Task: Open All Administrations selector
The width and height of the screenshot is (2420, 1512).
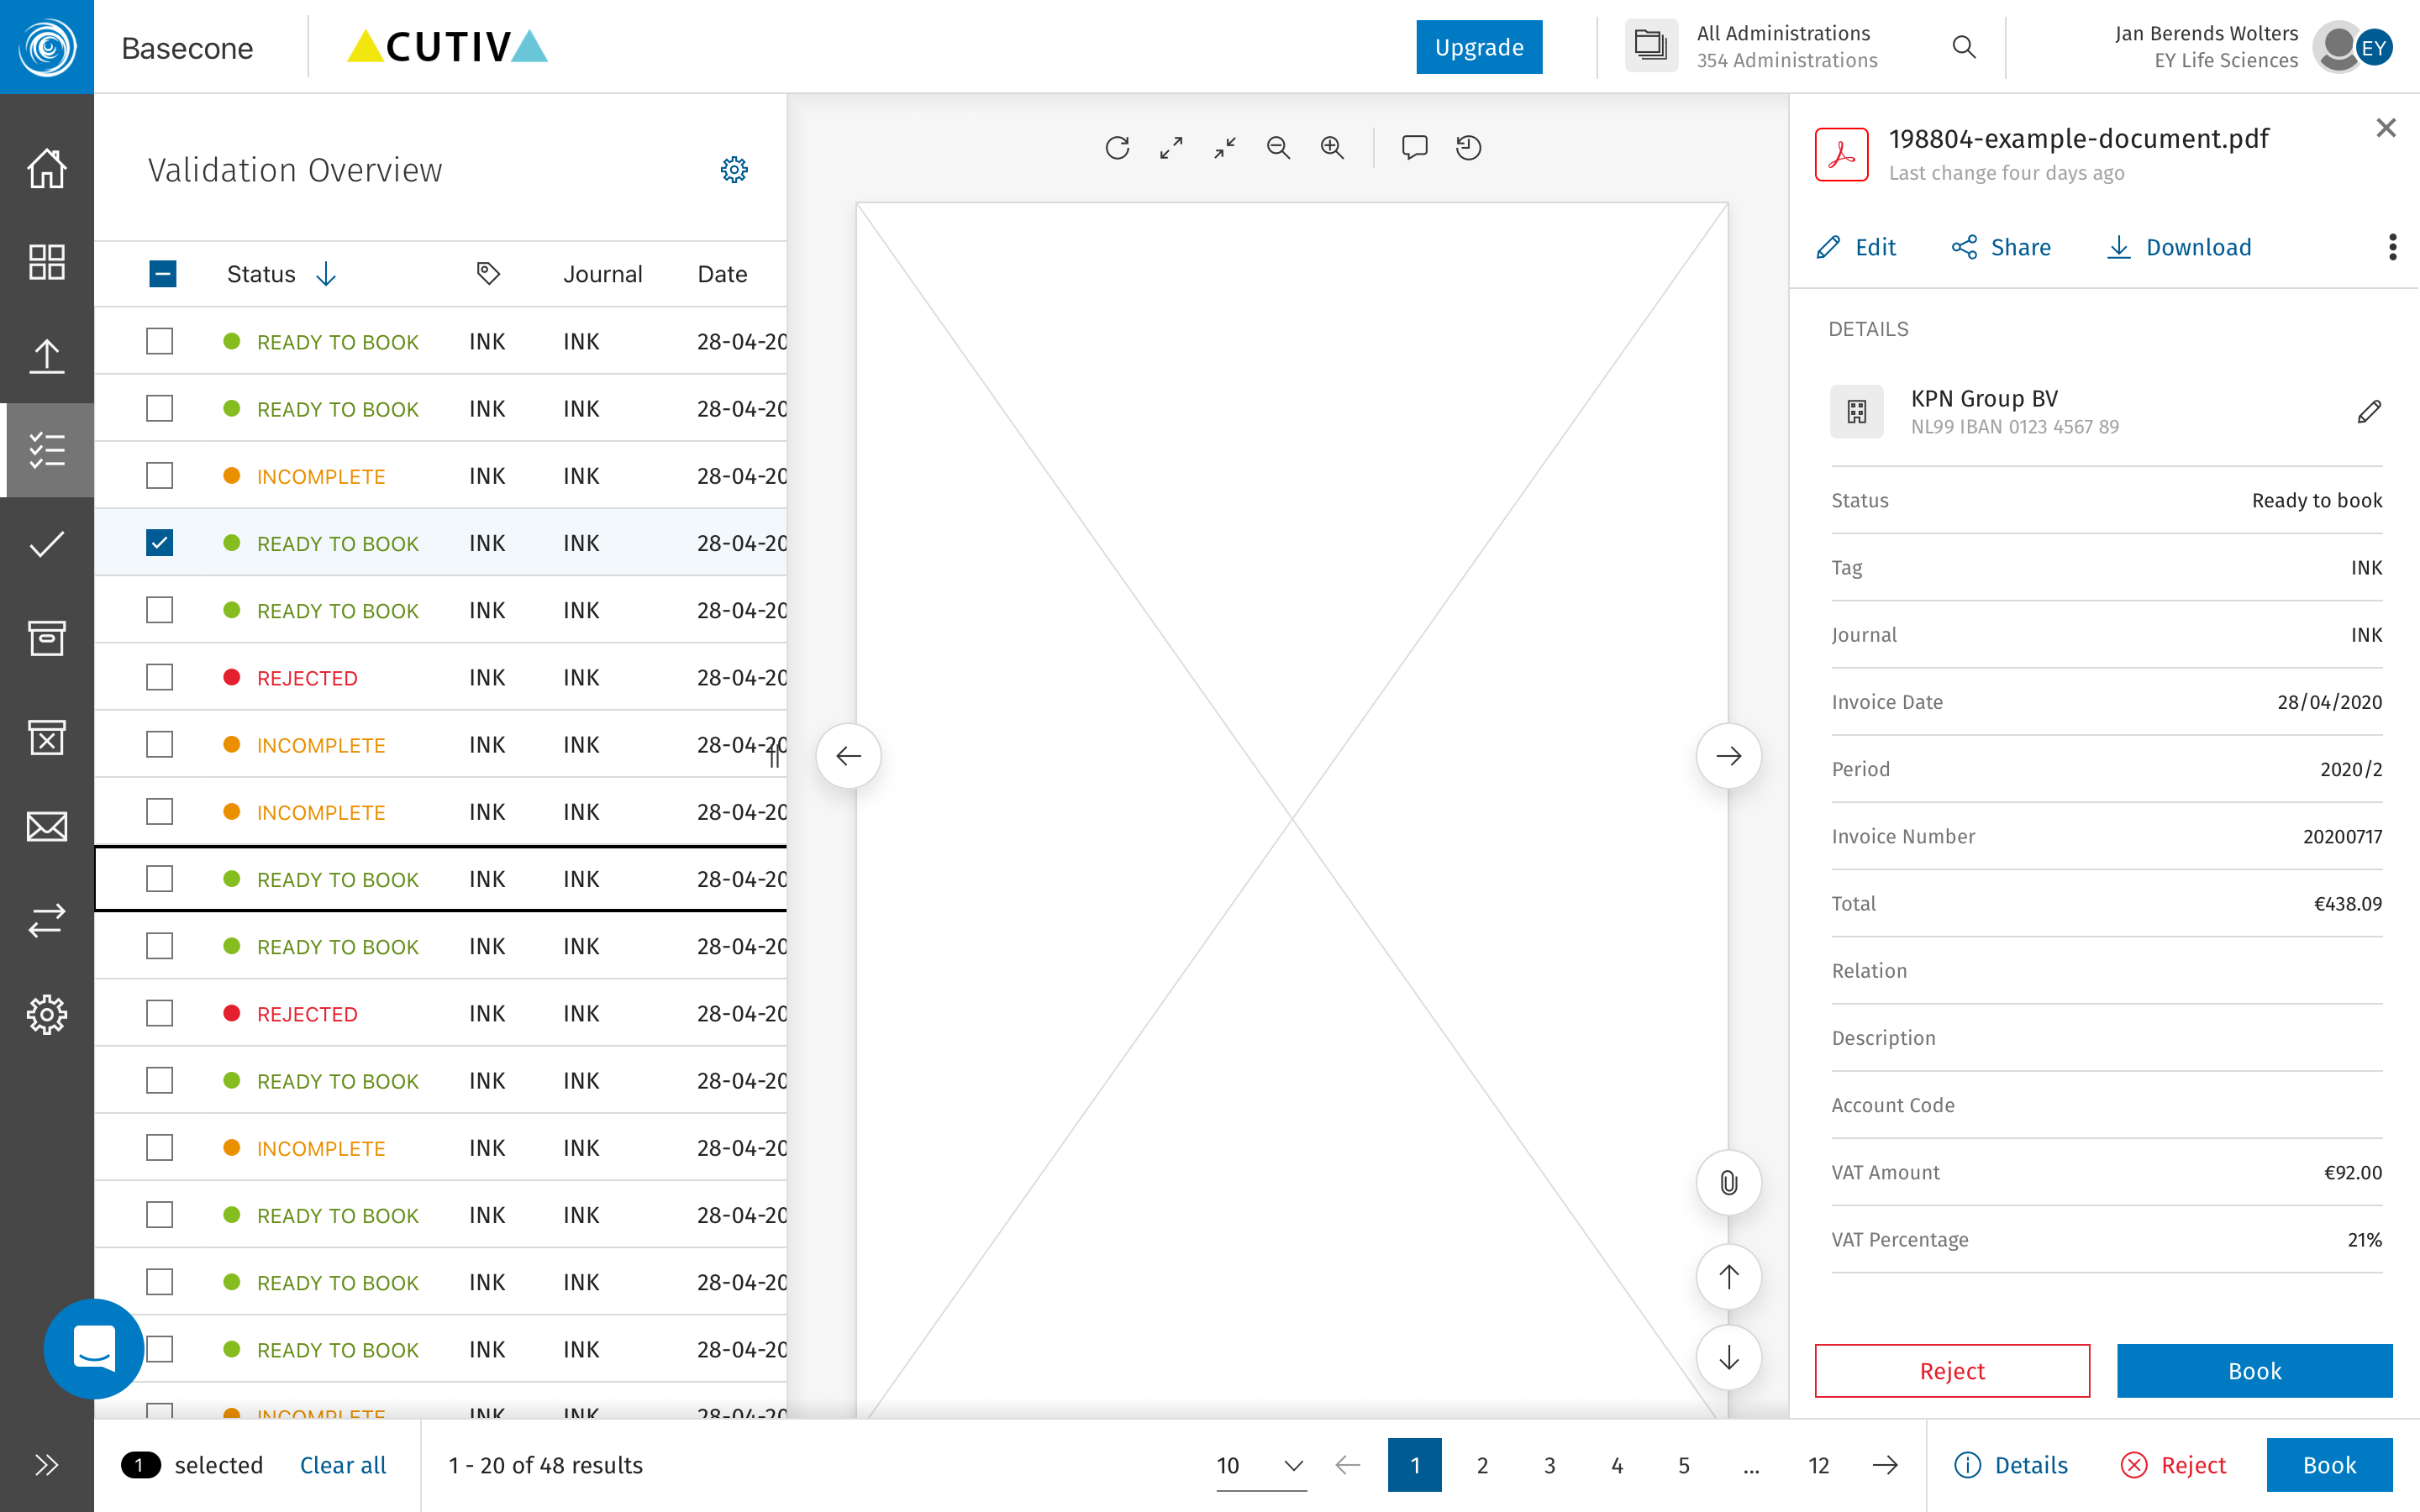Action: click(x=1752, y=47)
